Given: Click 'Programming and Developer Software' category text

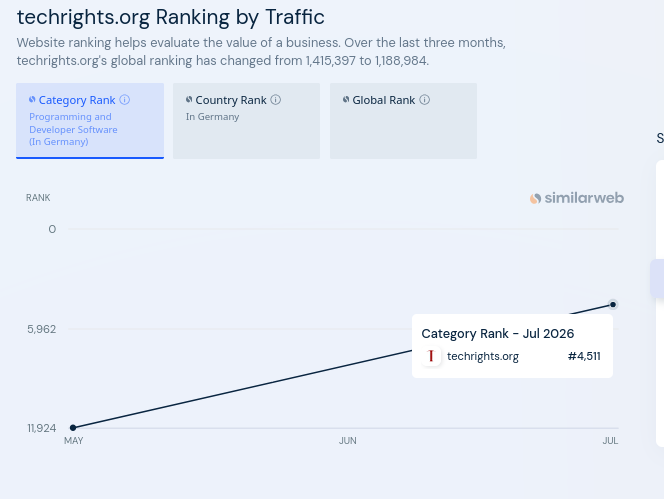Looking at the screenshot, I should (73, 123).
